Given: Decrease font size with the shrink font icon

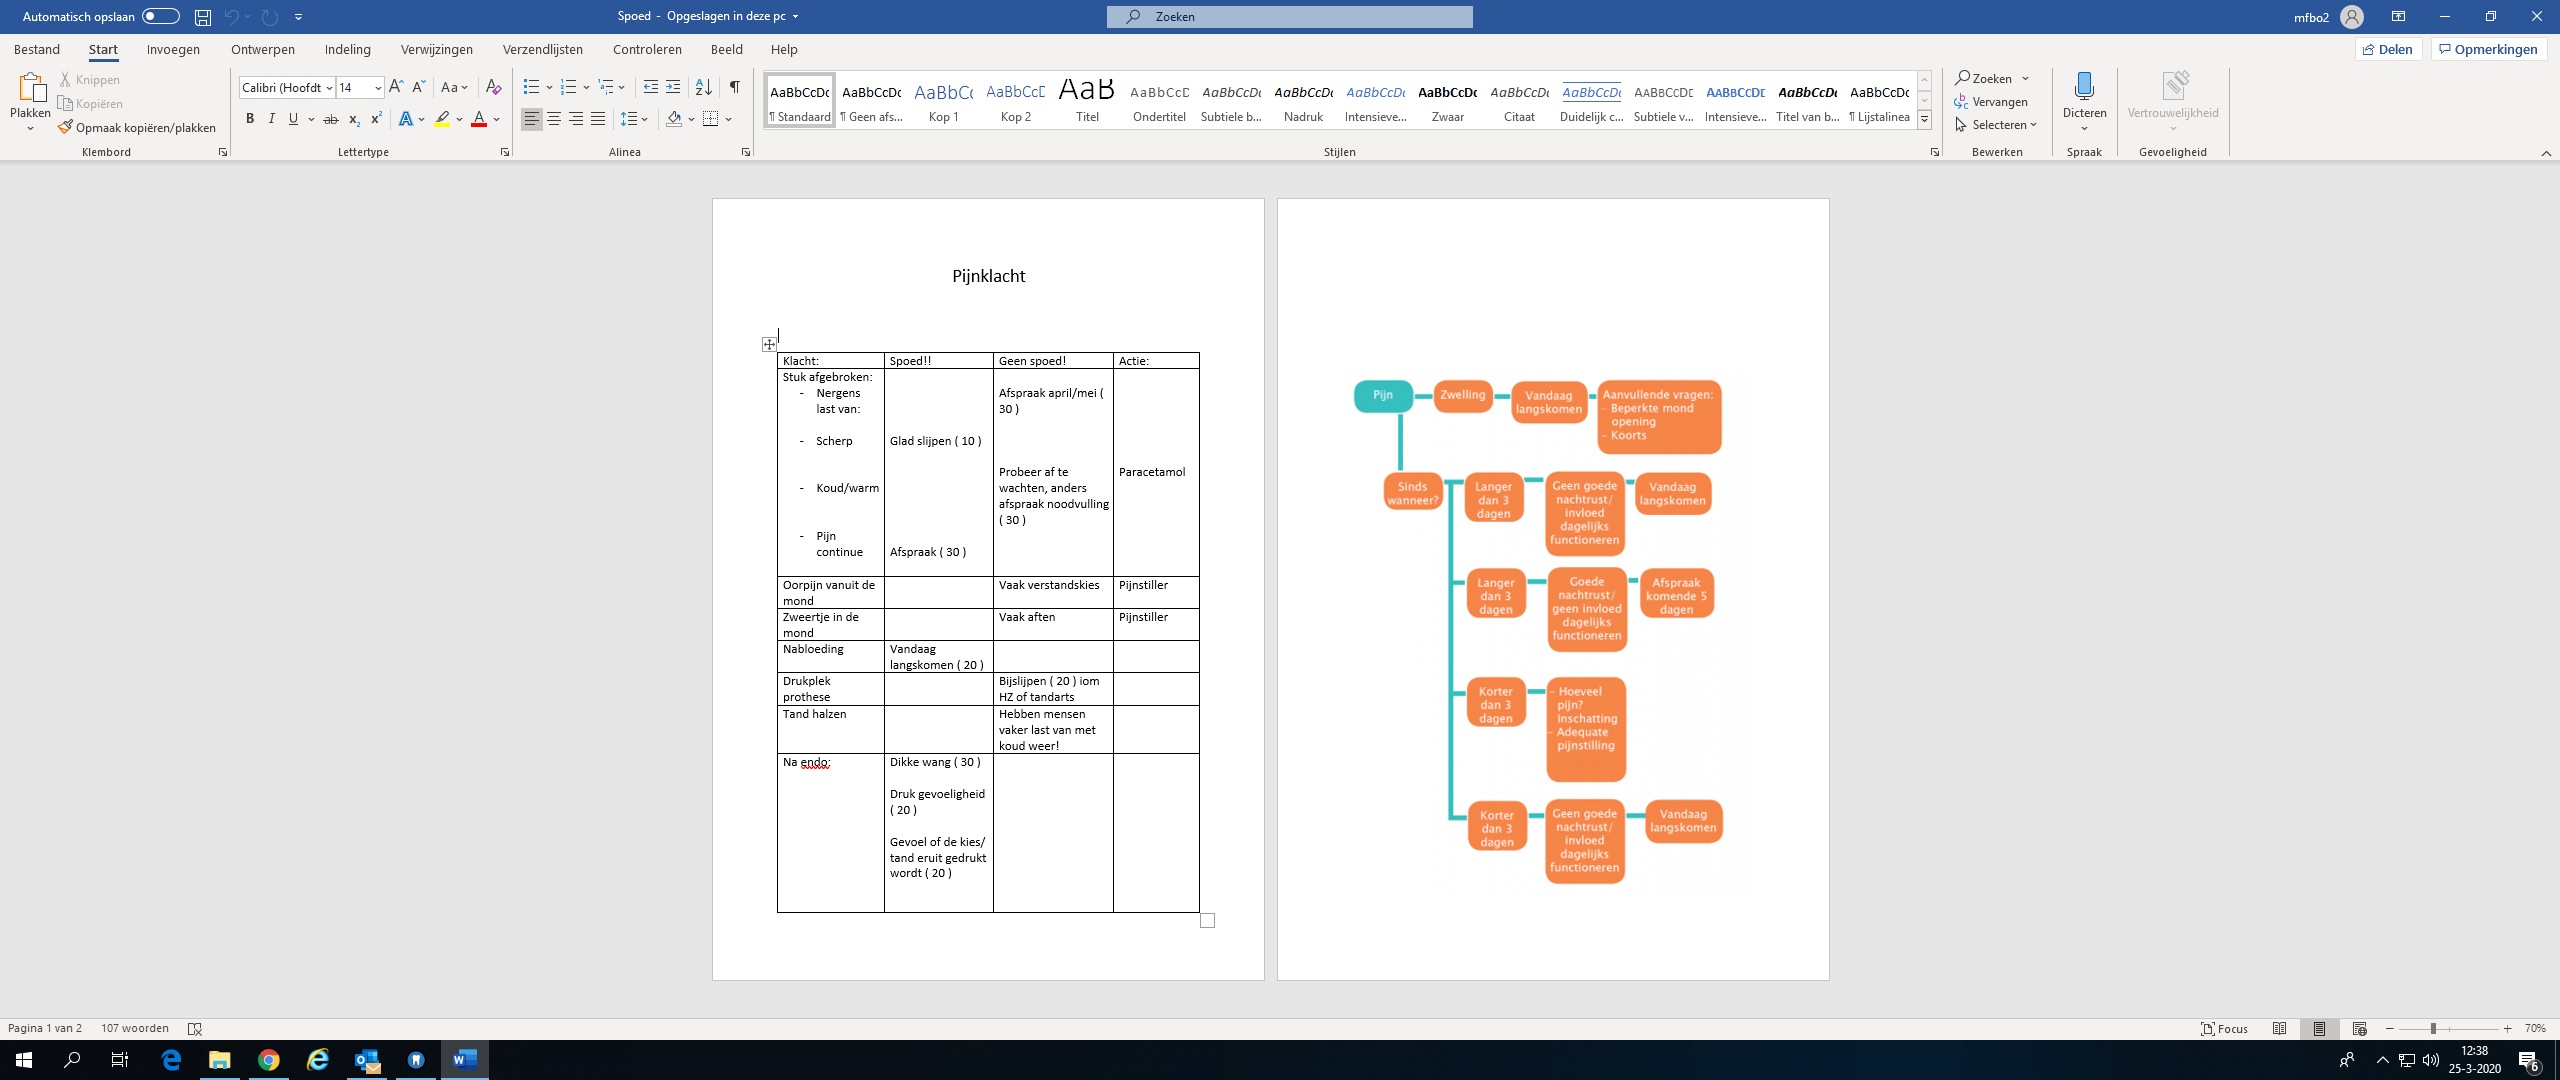Looking at the screenshot, I should coord(419,87).
